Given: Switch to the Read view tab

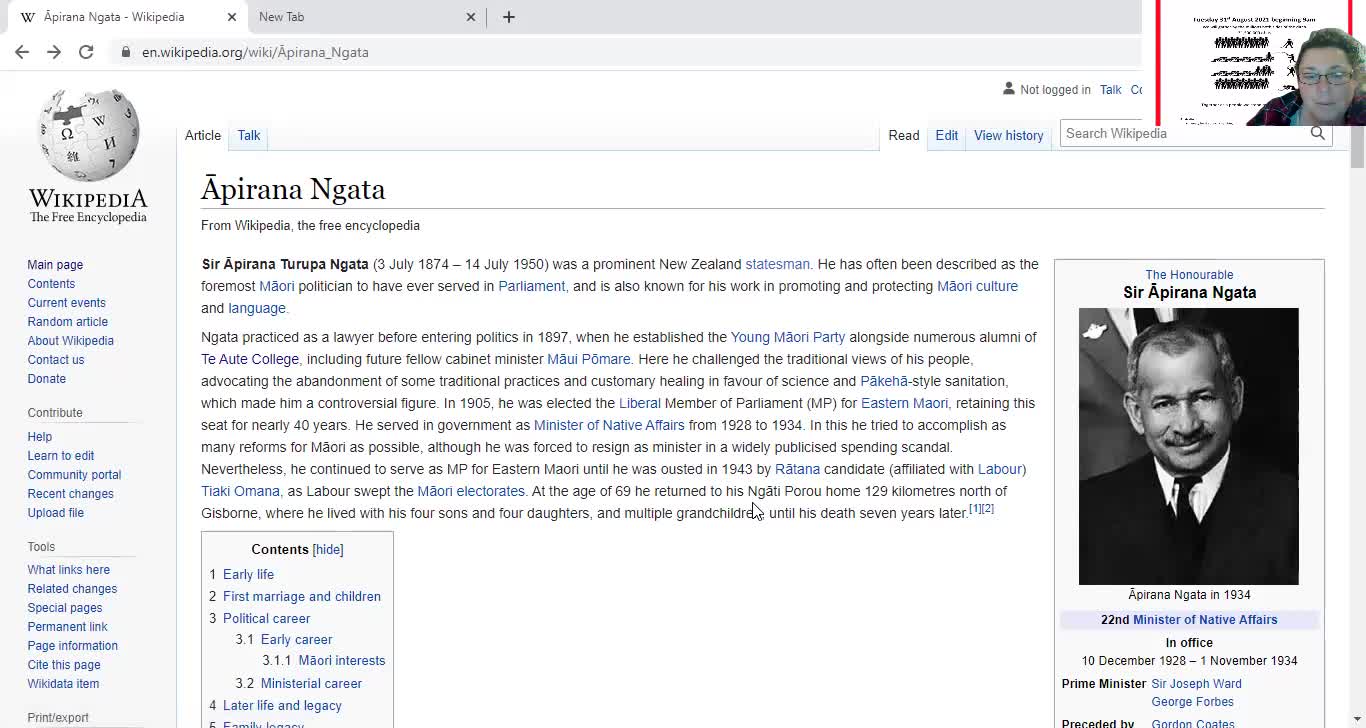Looking at the screenshot, I should [904, 135].
